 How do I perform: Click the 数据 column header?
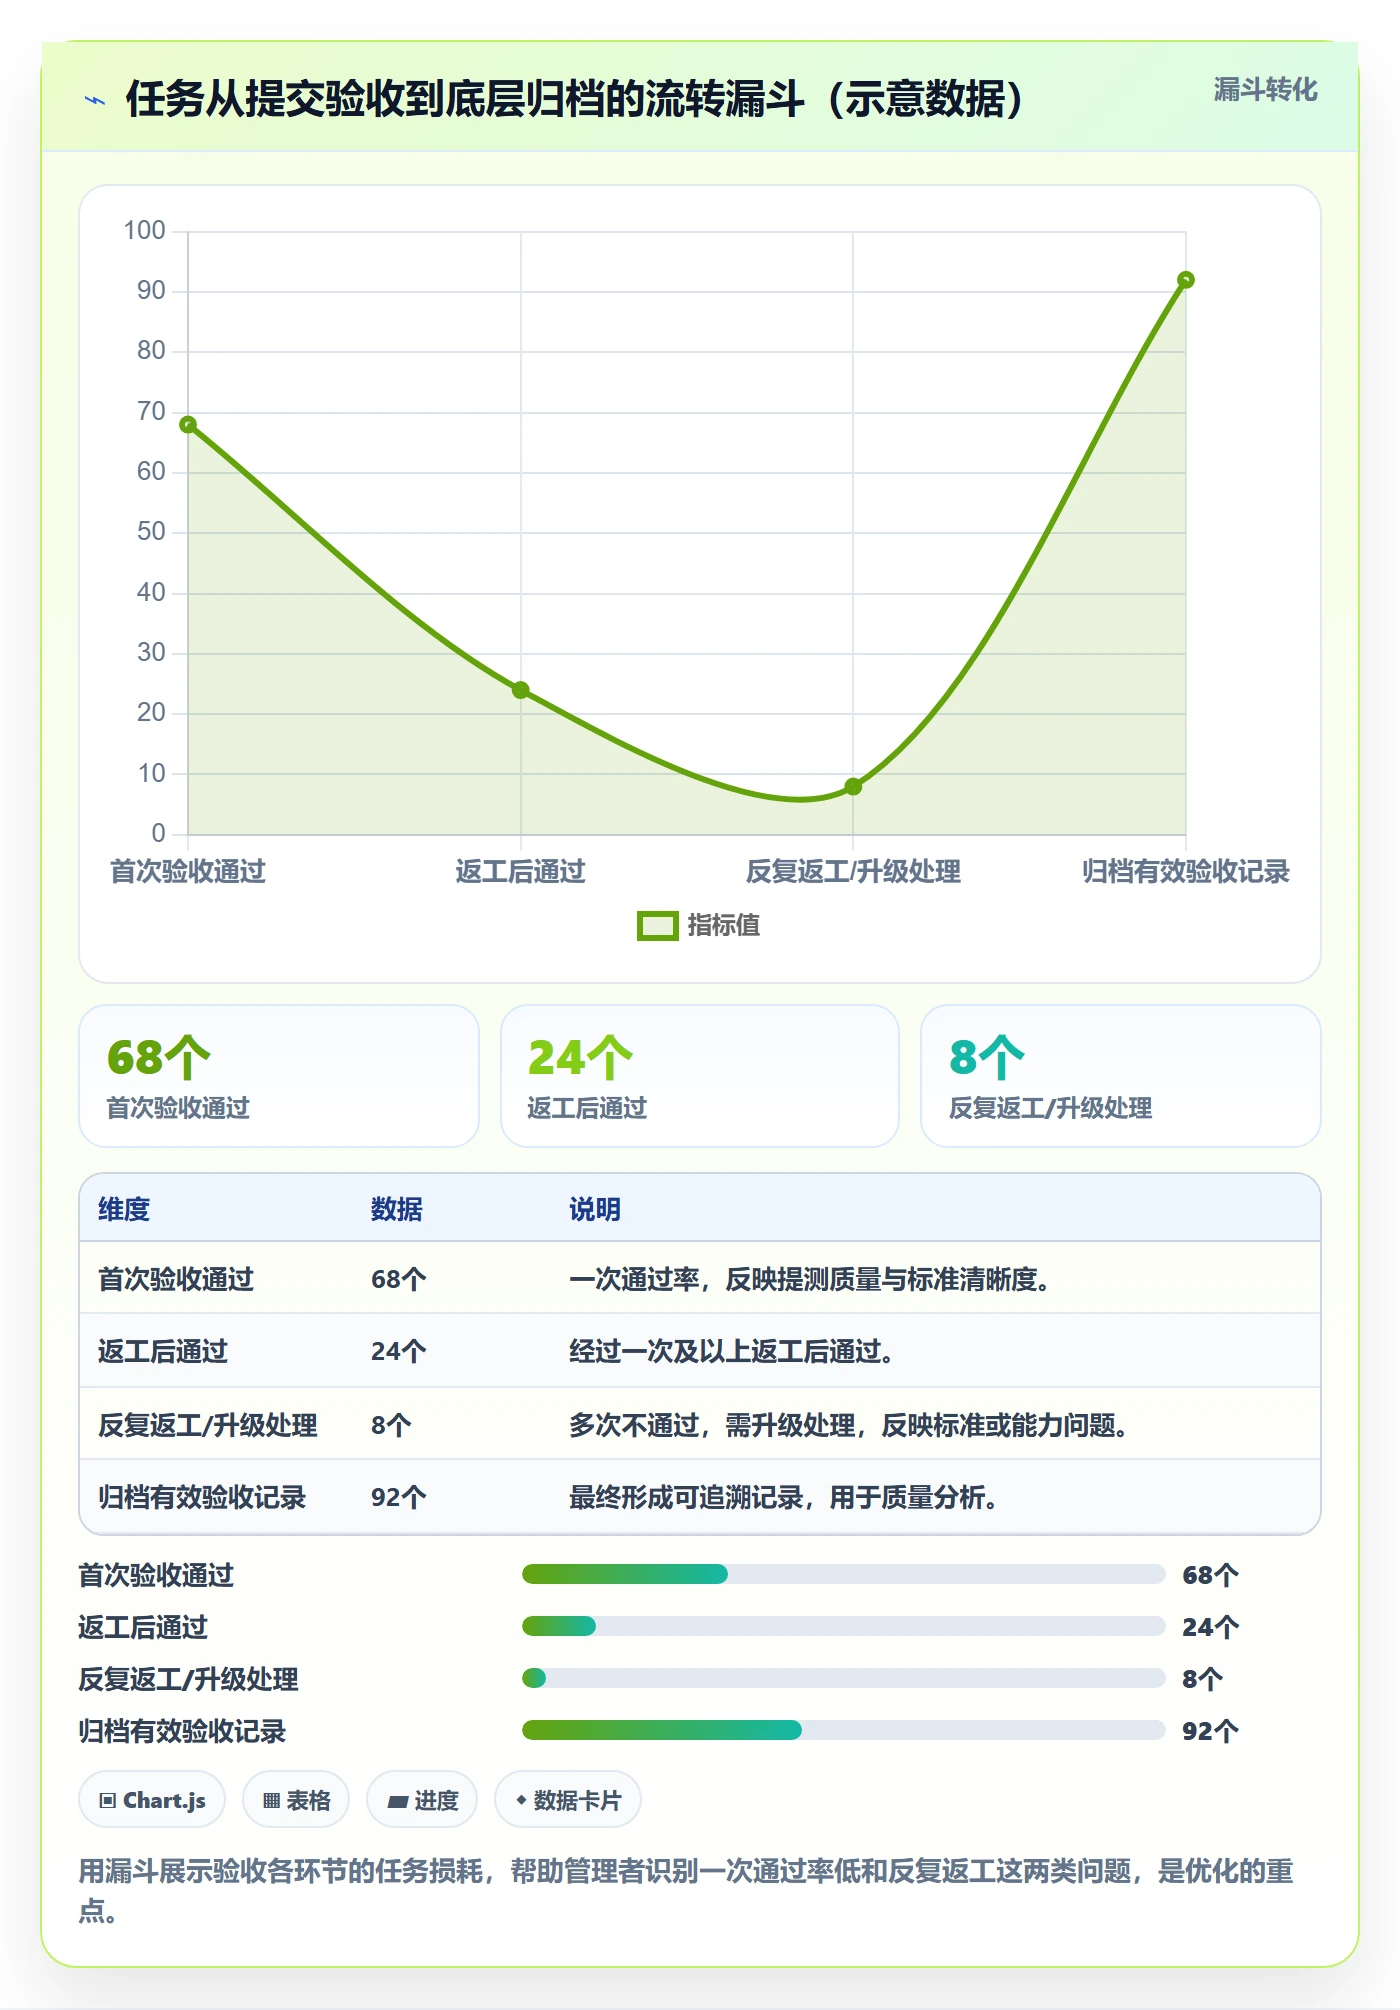(x=397, y=1209)
